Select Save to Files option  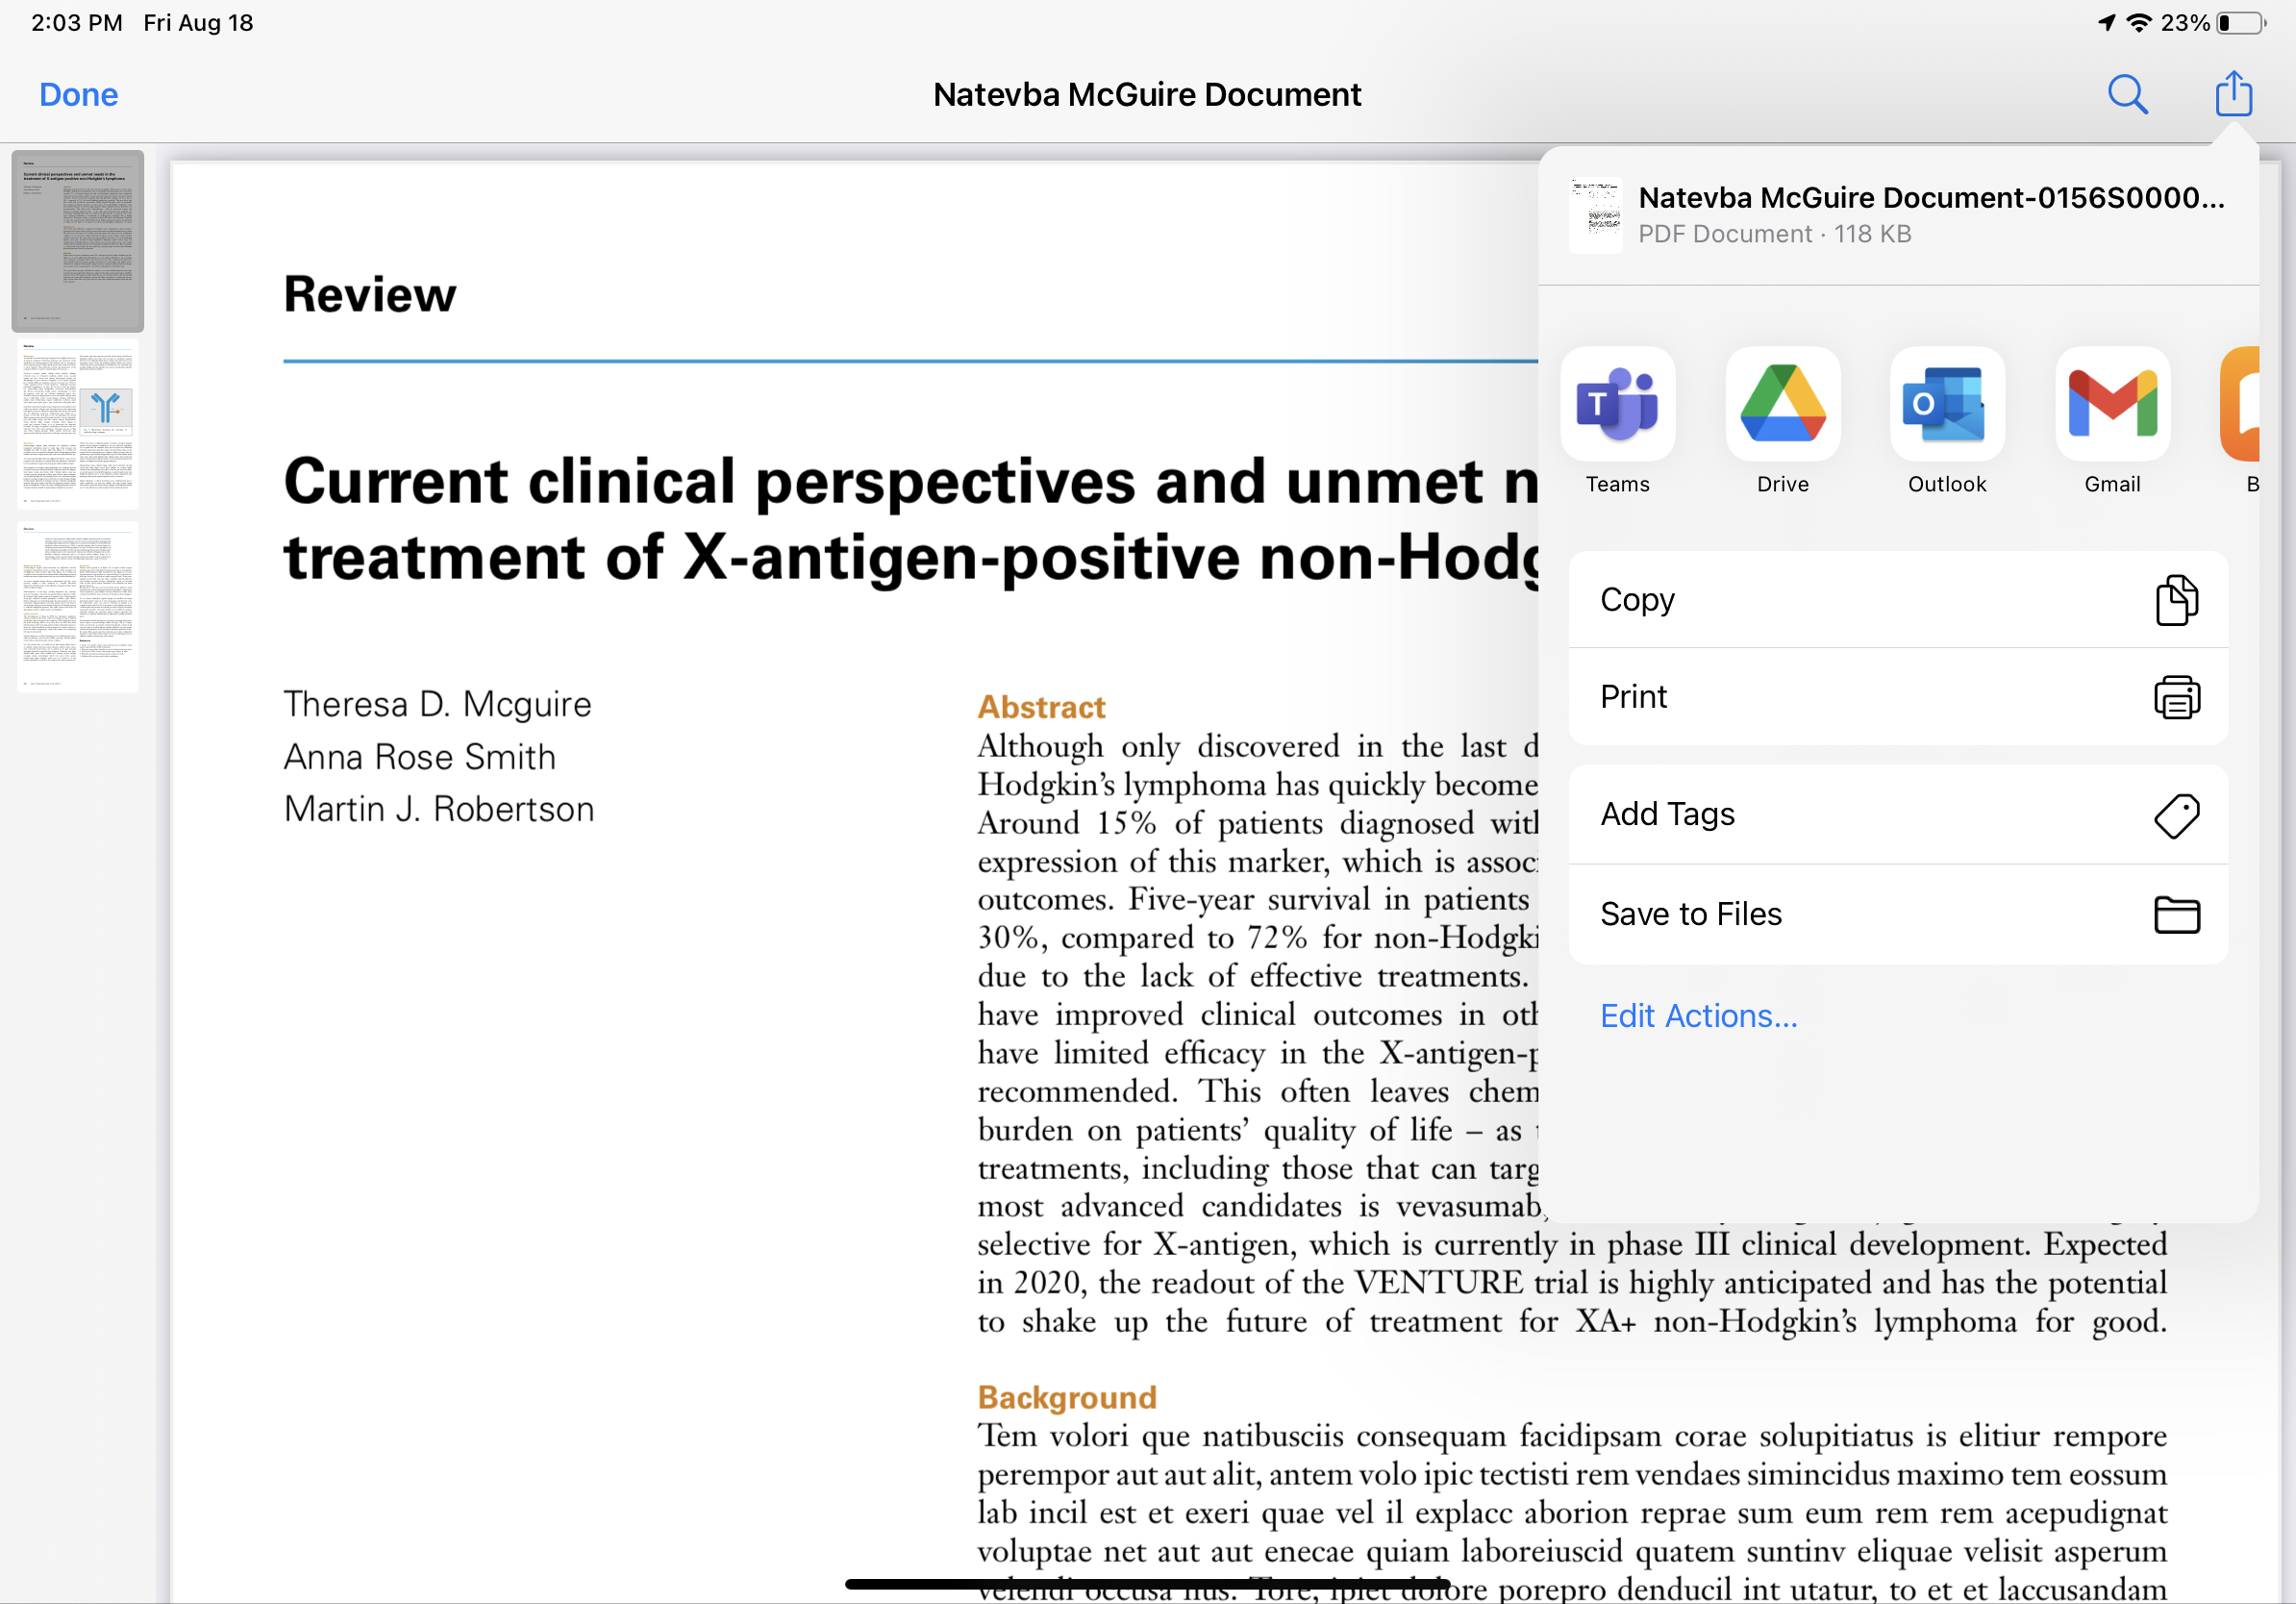point(1690,914)
